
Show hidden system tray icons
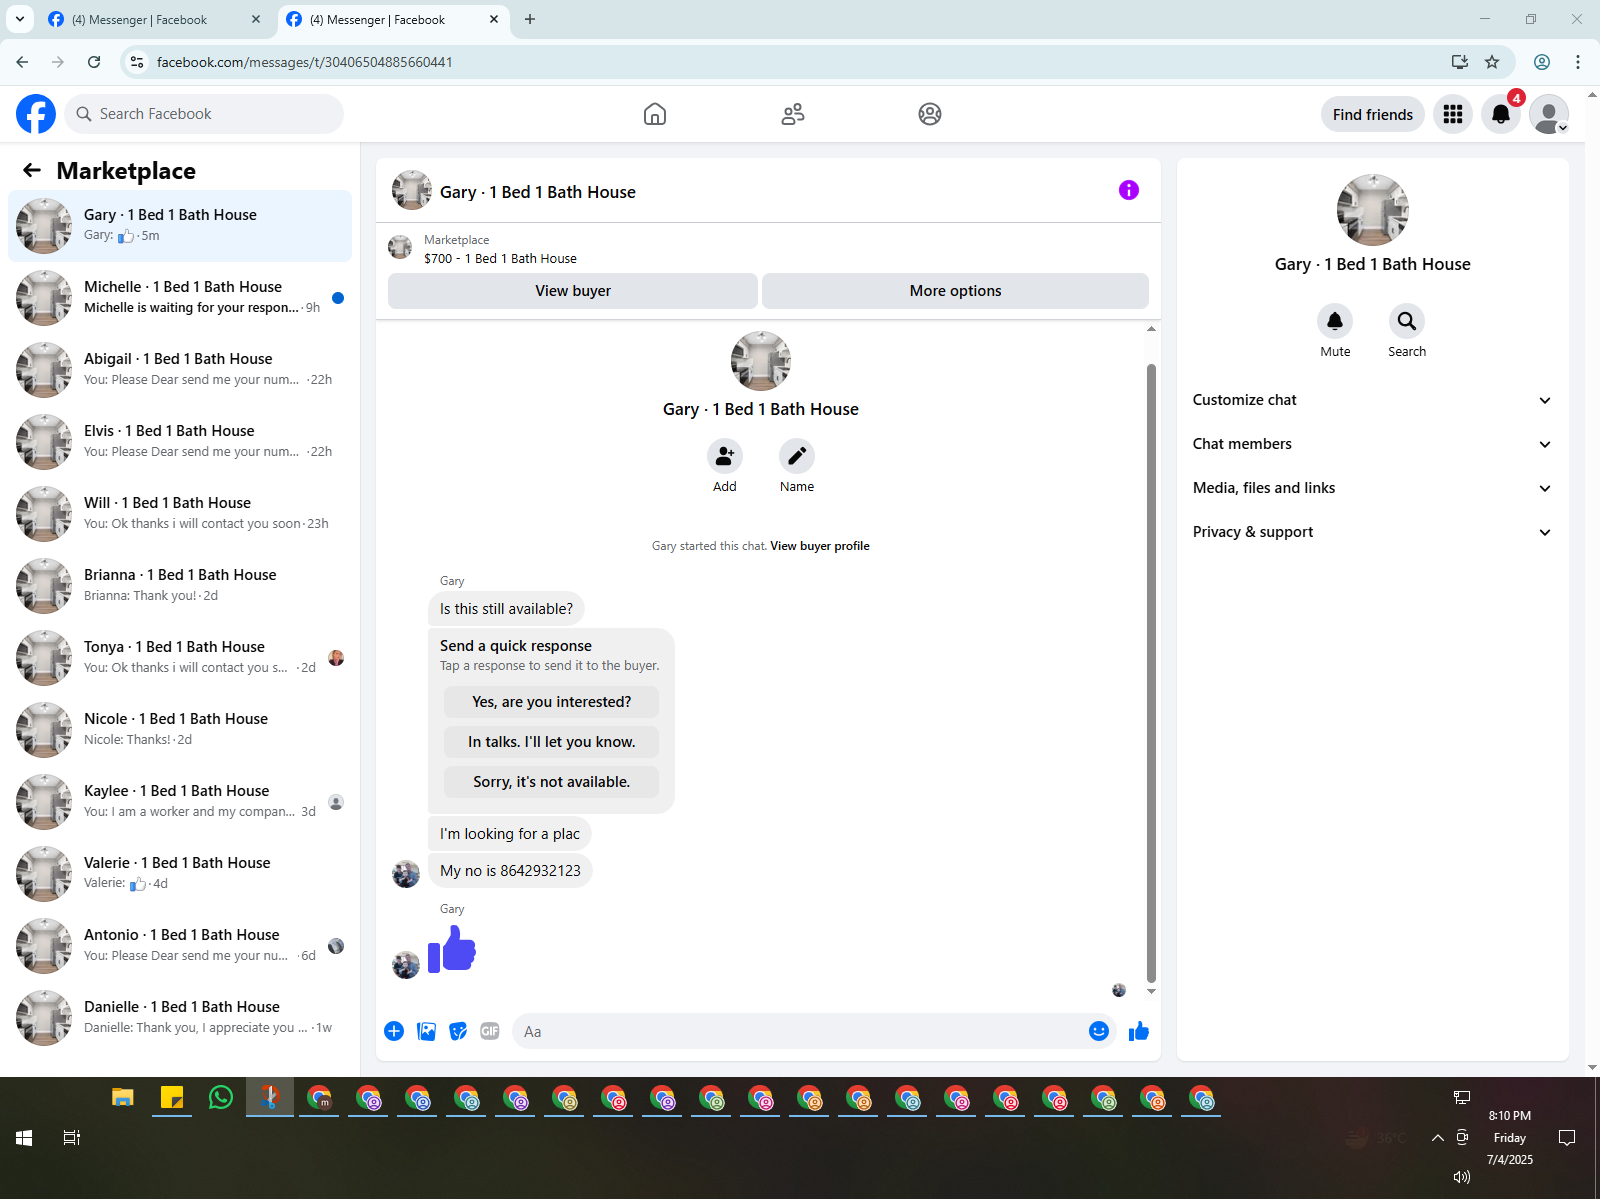tap(1438, 1138)
